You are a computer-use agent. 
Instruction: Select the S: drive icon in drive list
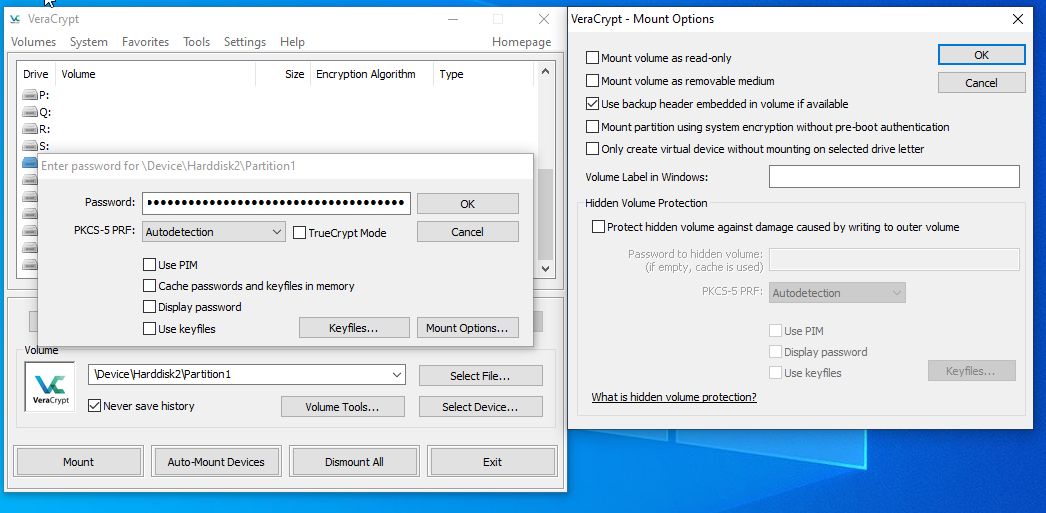(x=30, y=146)
